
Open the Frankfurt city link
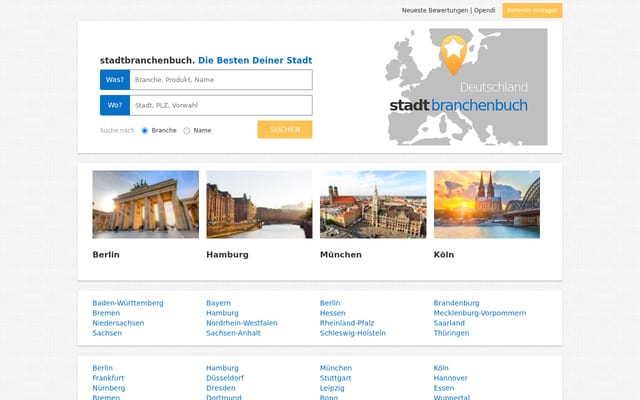(x=108, y=378)
